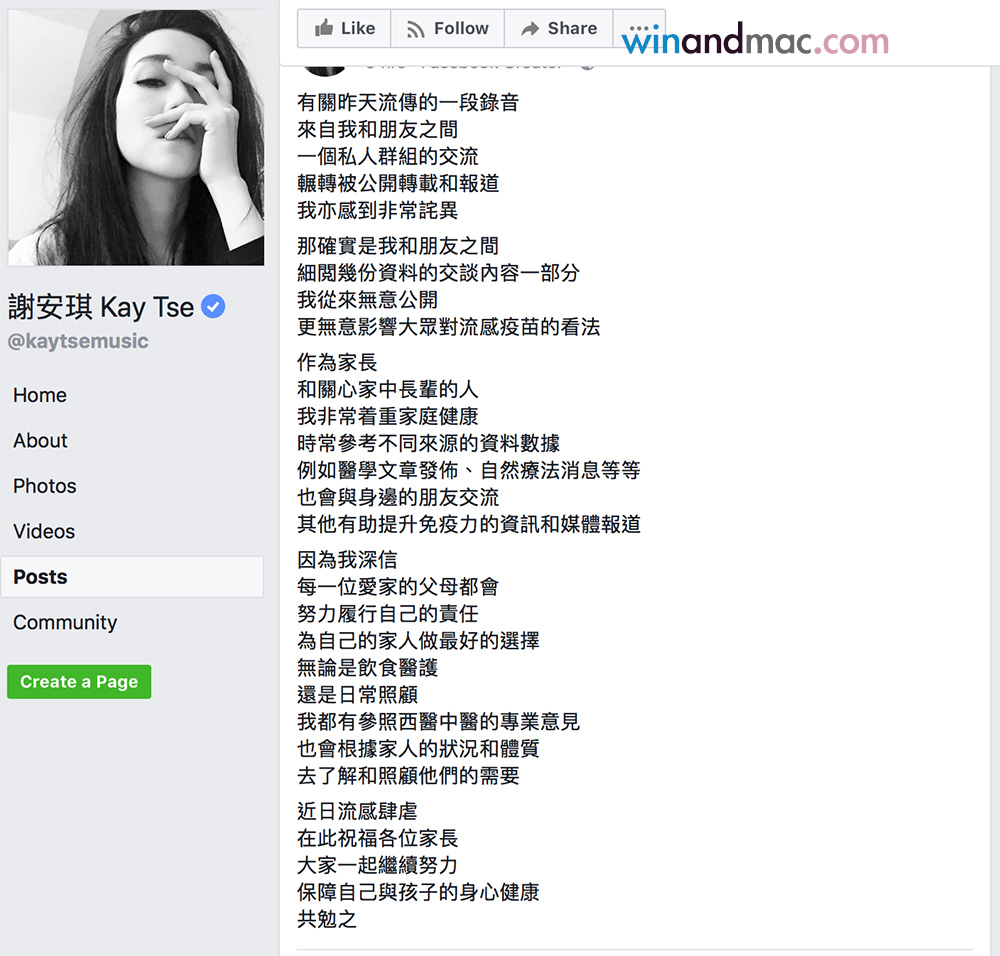This screenshot has height=956, width=1000.
Task: Open the About section
Action: point(40,441)
